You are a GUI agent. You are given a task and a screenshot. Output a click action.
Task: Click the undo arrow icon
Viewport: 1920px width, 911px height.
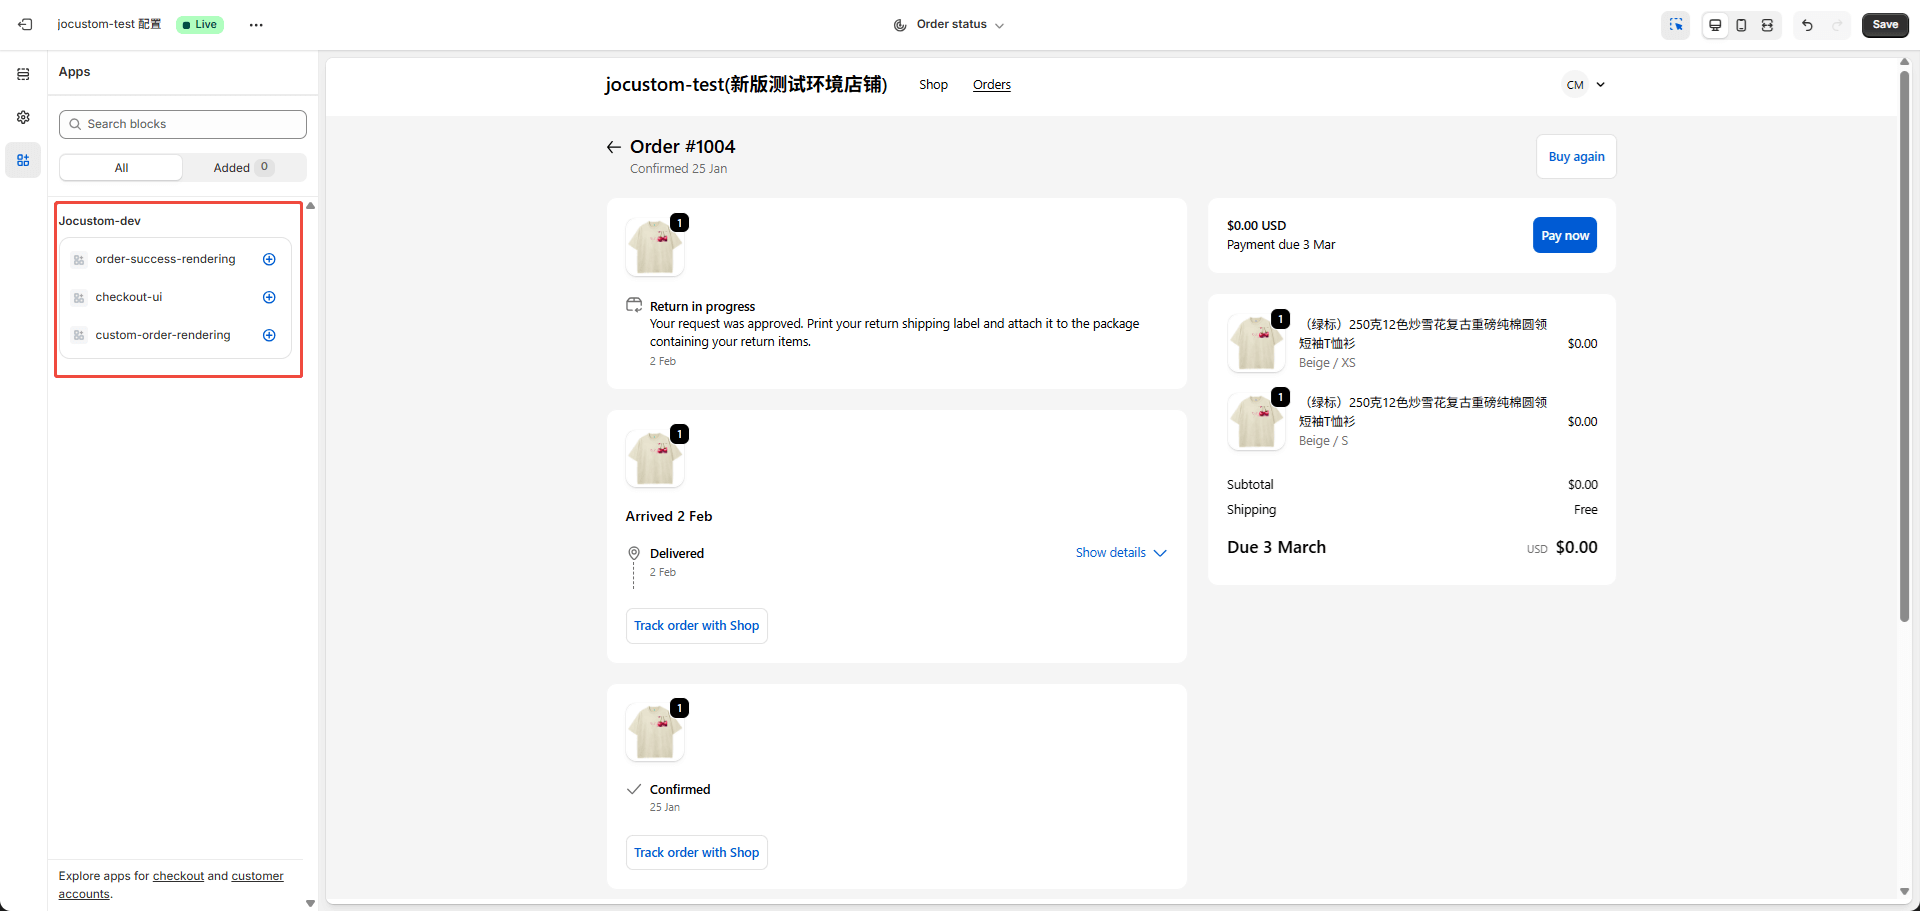coord(1807,25)
